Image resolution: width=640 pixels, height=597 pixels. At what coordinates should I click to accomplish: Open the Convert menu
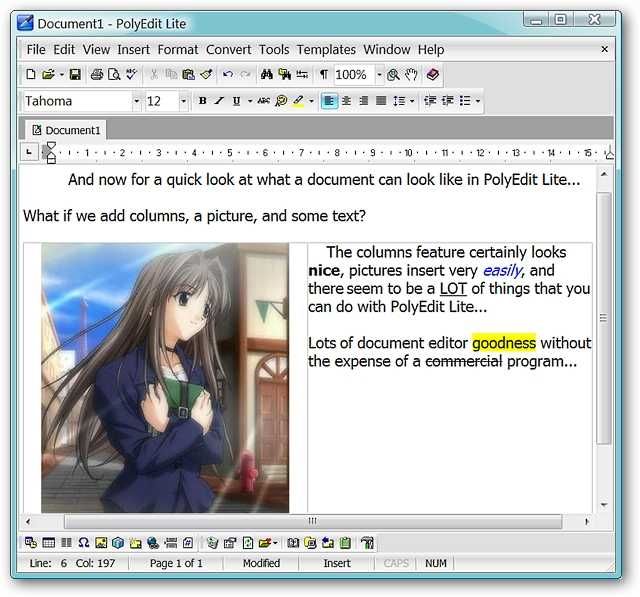tap(229, 50)
